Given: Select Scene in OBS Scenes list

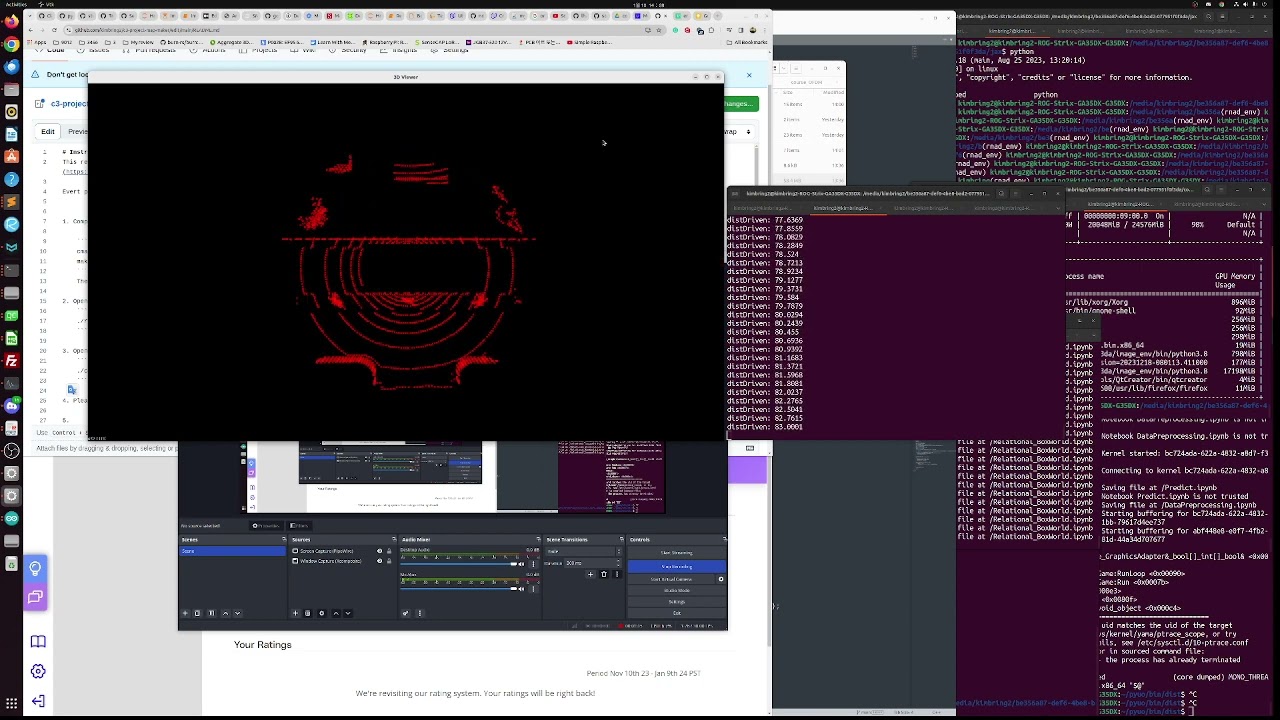Looking at the screenshot, I should (232, 551).
